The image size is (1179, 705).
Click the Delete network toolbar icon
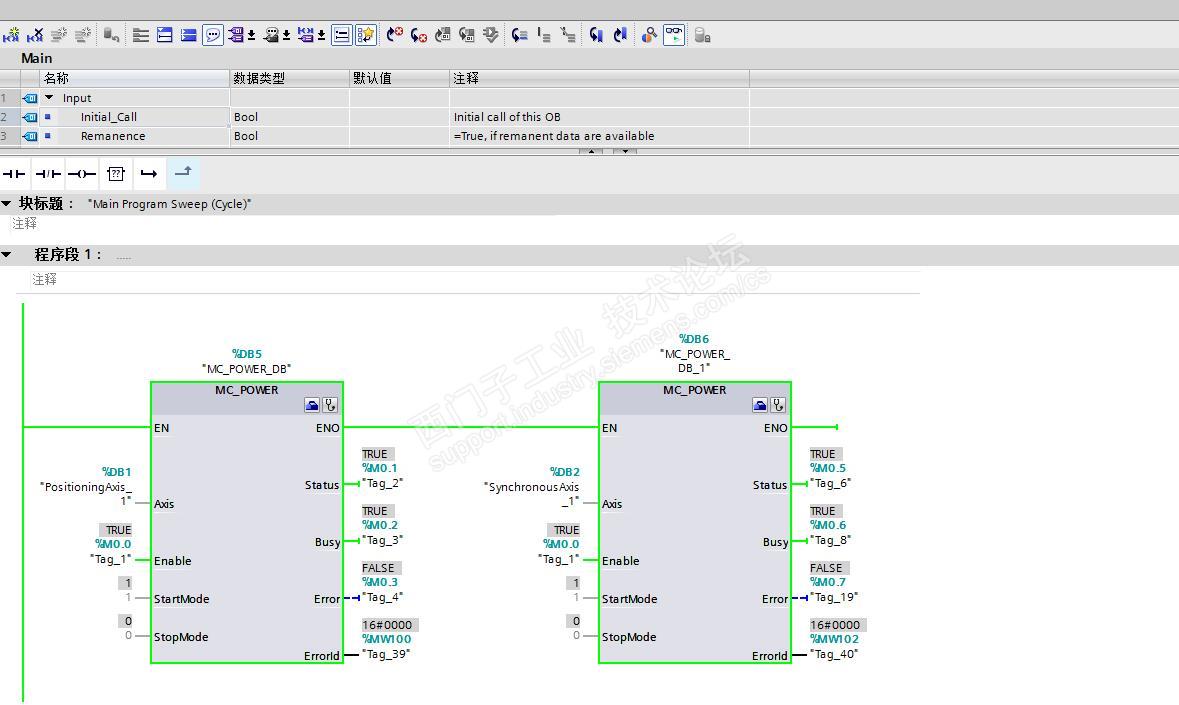click(x=35, y=35)
